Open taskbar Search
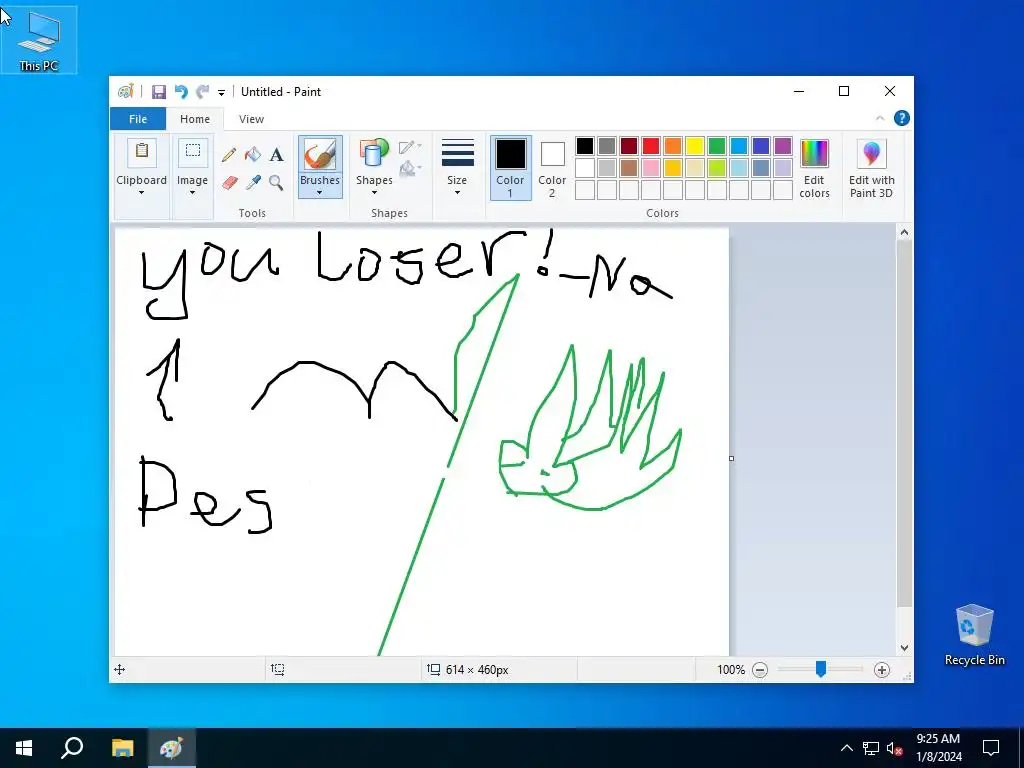The height and width of the screenshot is (768, 1024). (72, 748)
